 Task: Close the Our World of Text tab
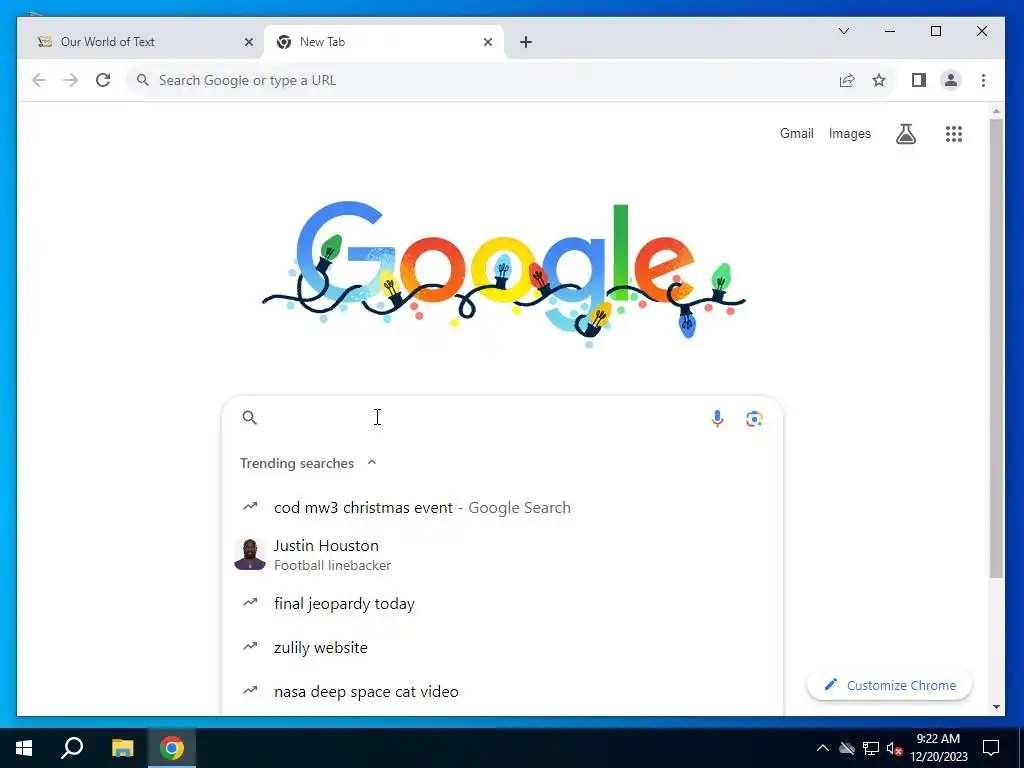249,42
